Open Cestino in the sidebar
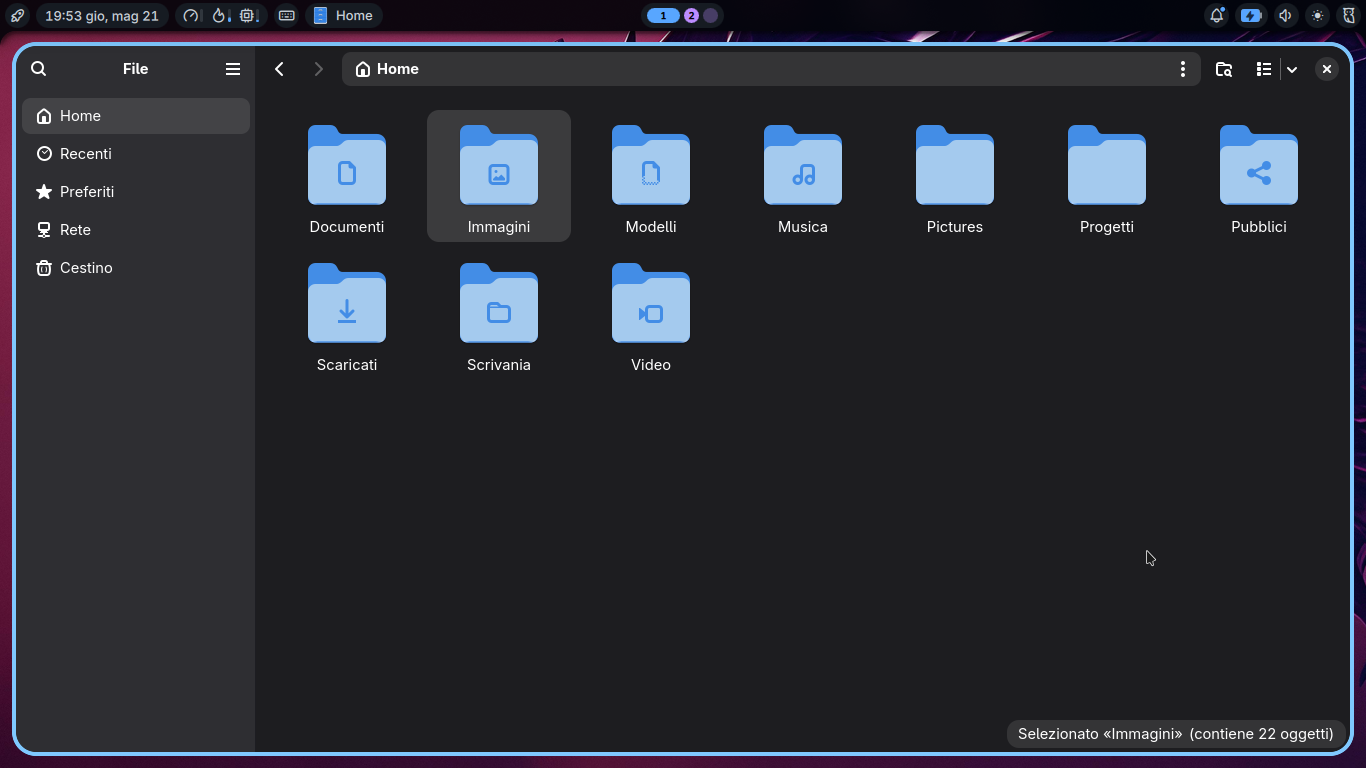This screenshot has height=768, width=1366. point(136,268)
